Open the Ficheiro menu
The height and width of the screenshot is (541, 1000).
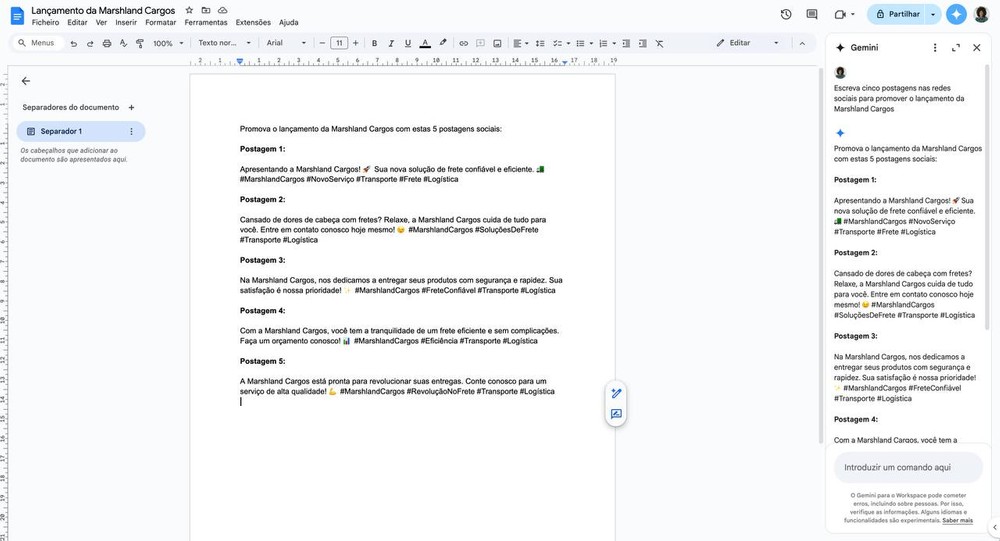pyautogui.click(x=45, y=22)
